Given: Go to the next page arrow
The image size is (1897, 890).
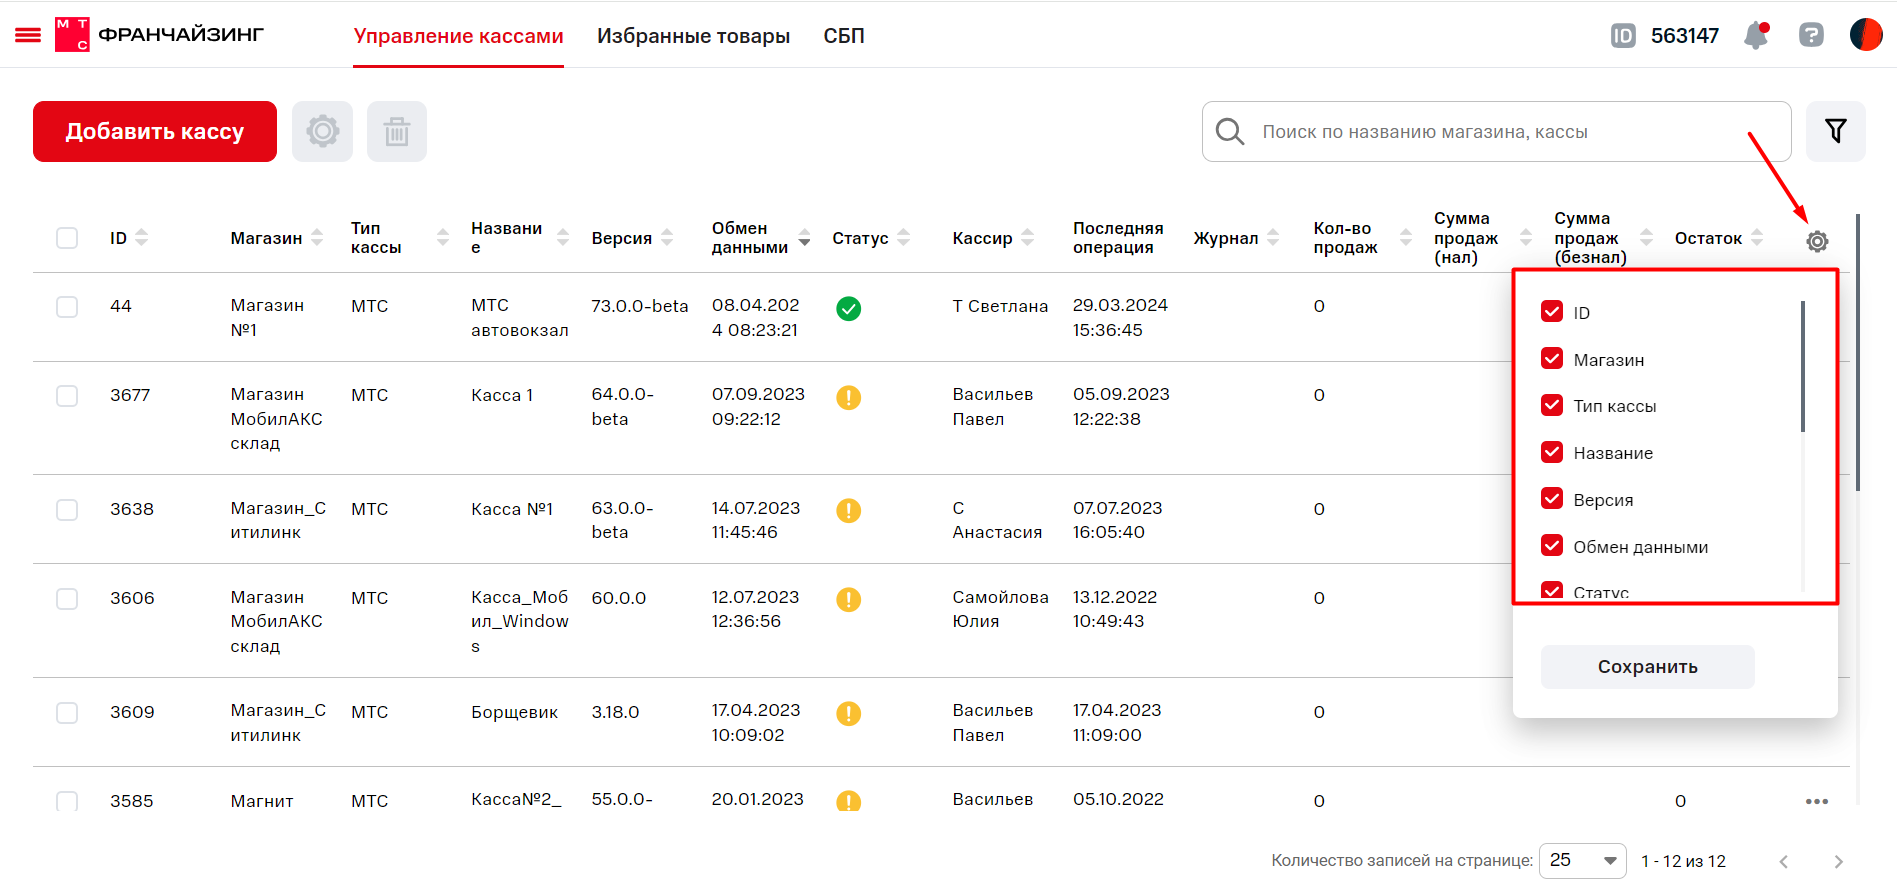Looking at the screenshot, I should 1838,861.
